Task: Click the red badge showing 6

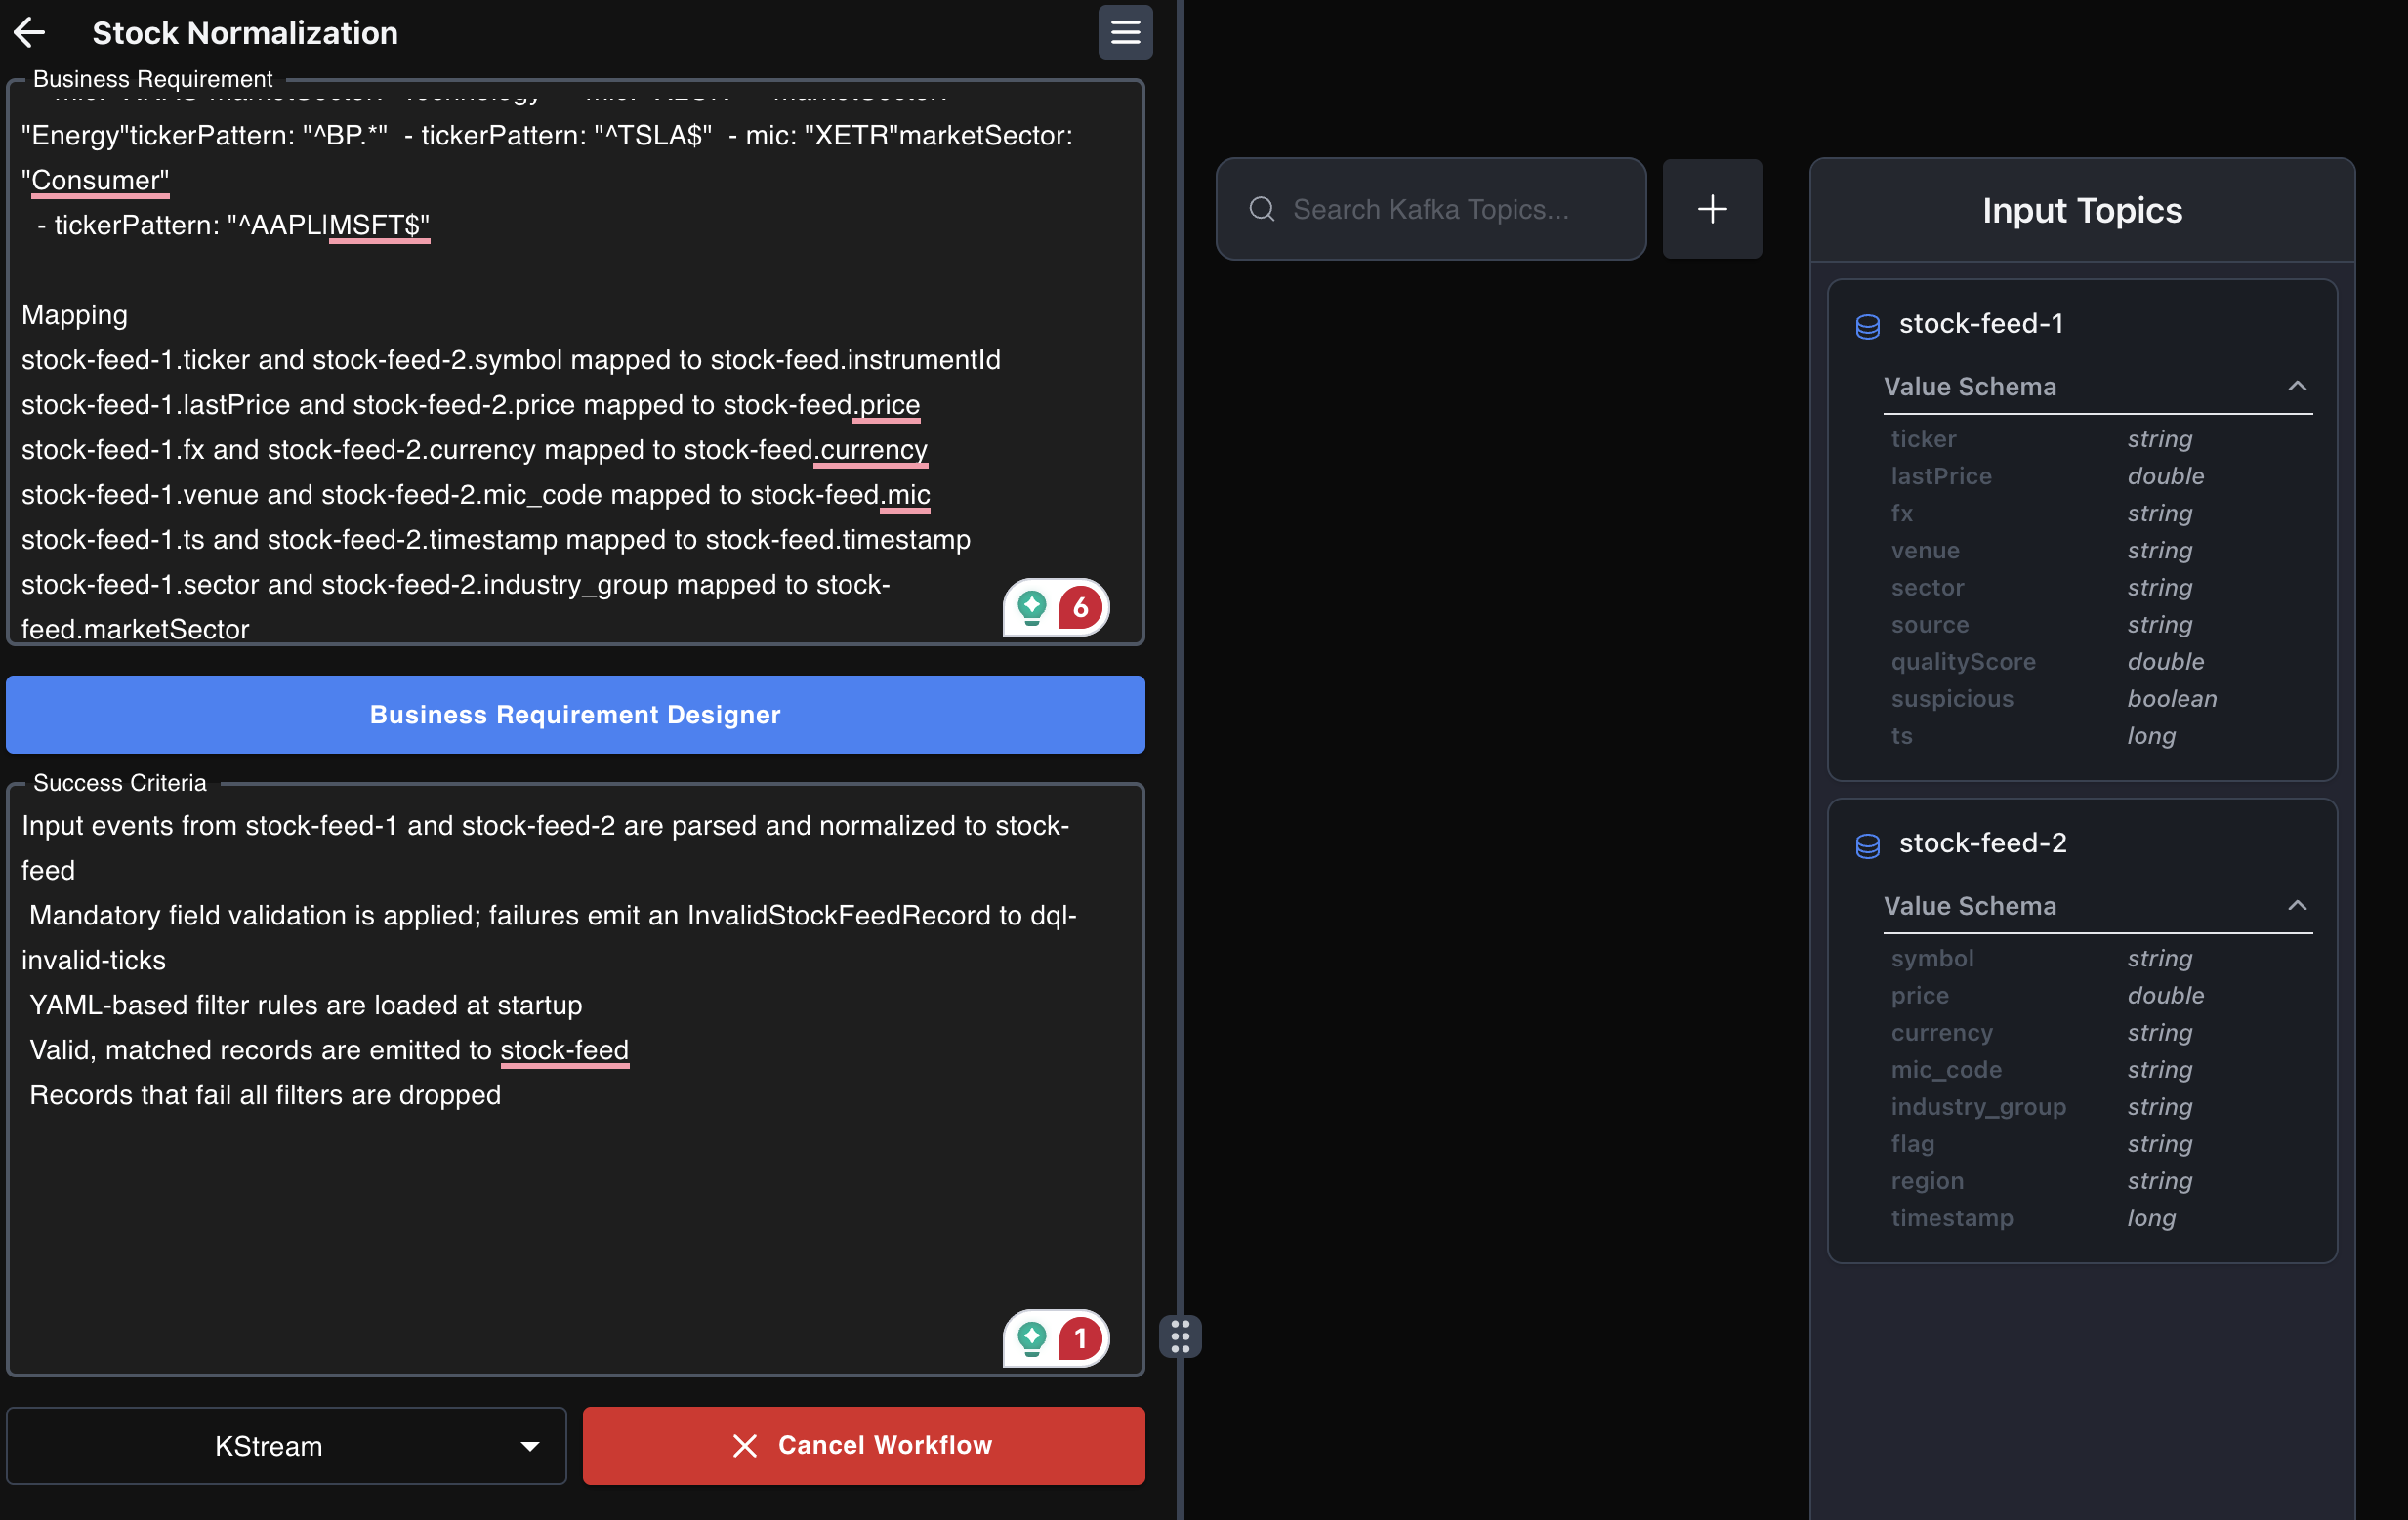Action: point(1080,607)
